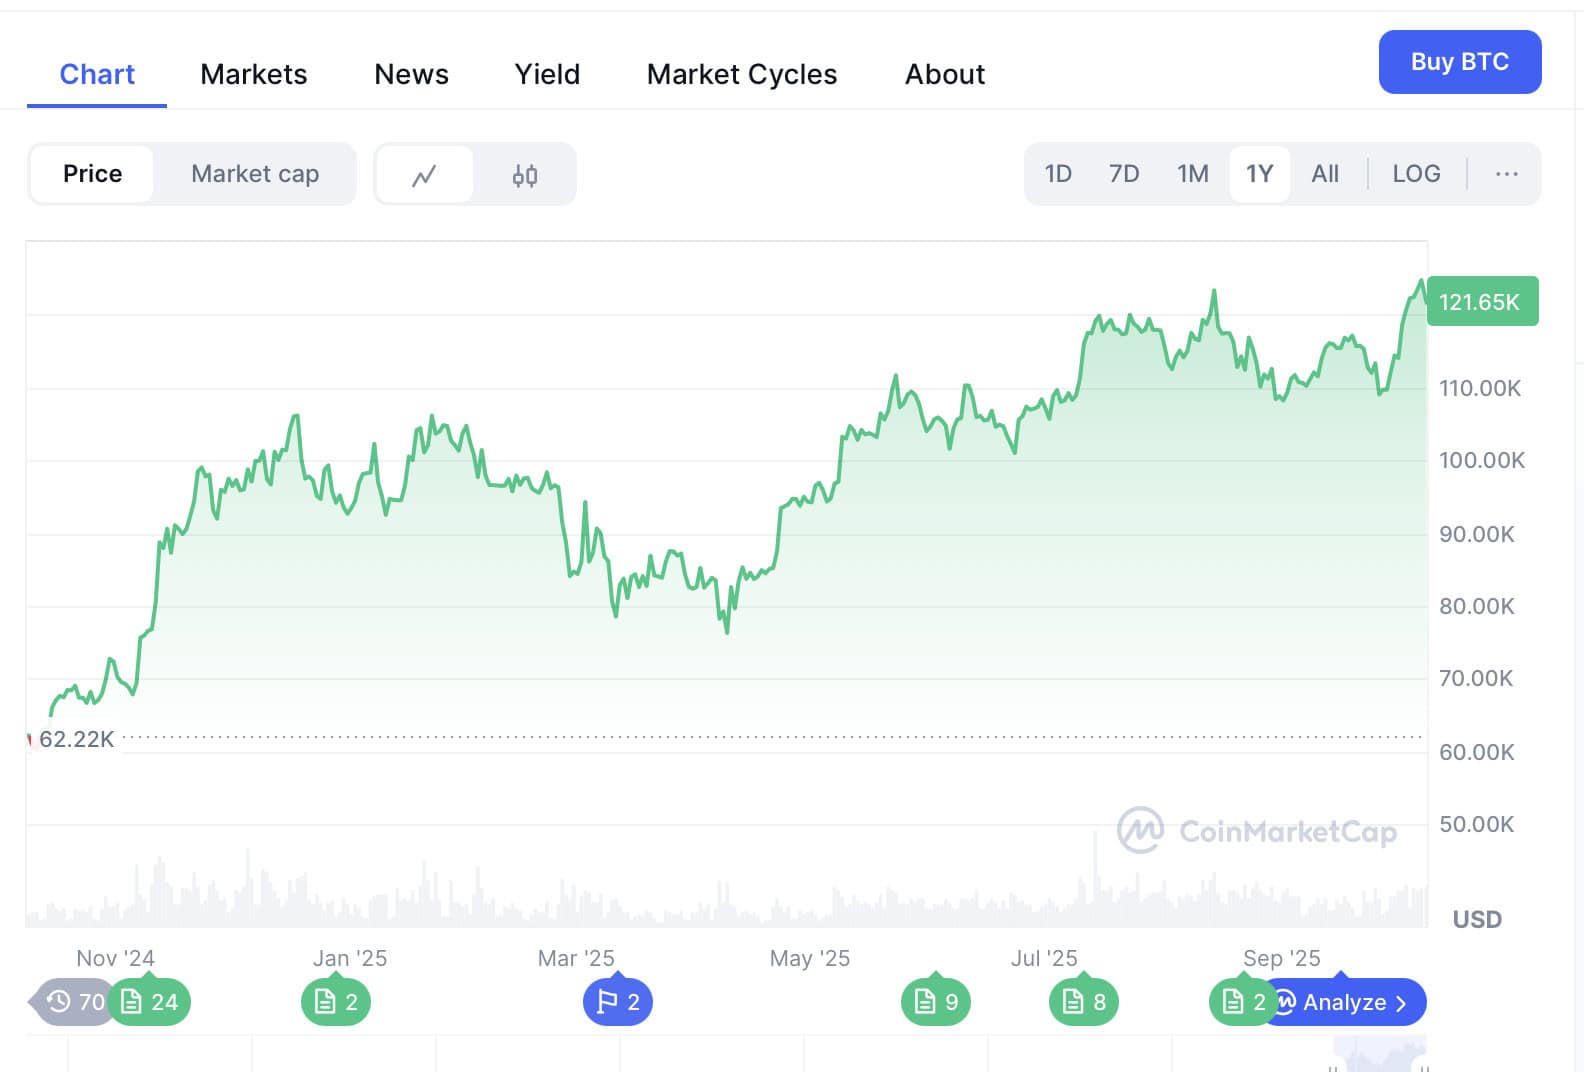
Task: Select the All time range
Action: 1325,174
